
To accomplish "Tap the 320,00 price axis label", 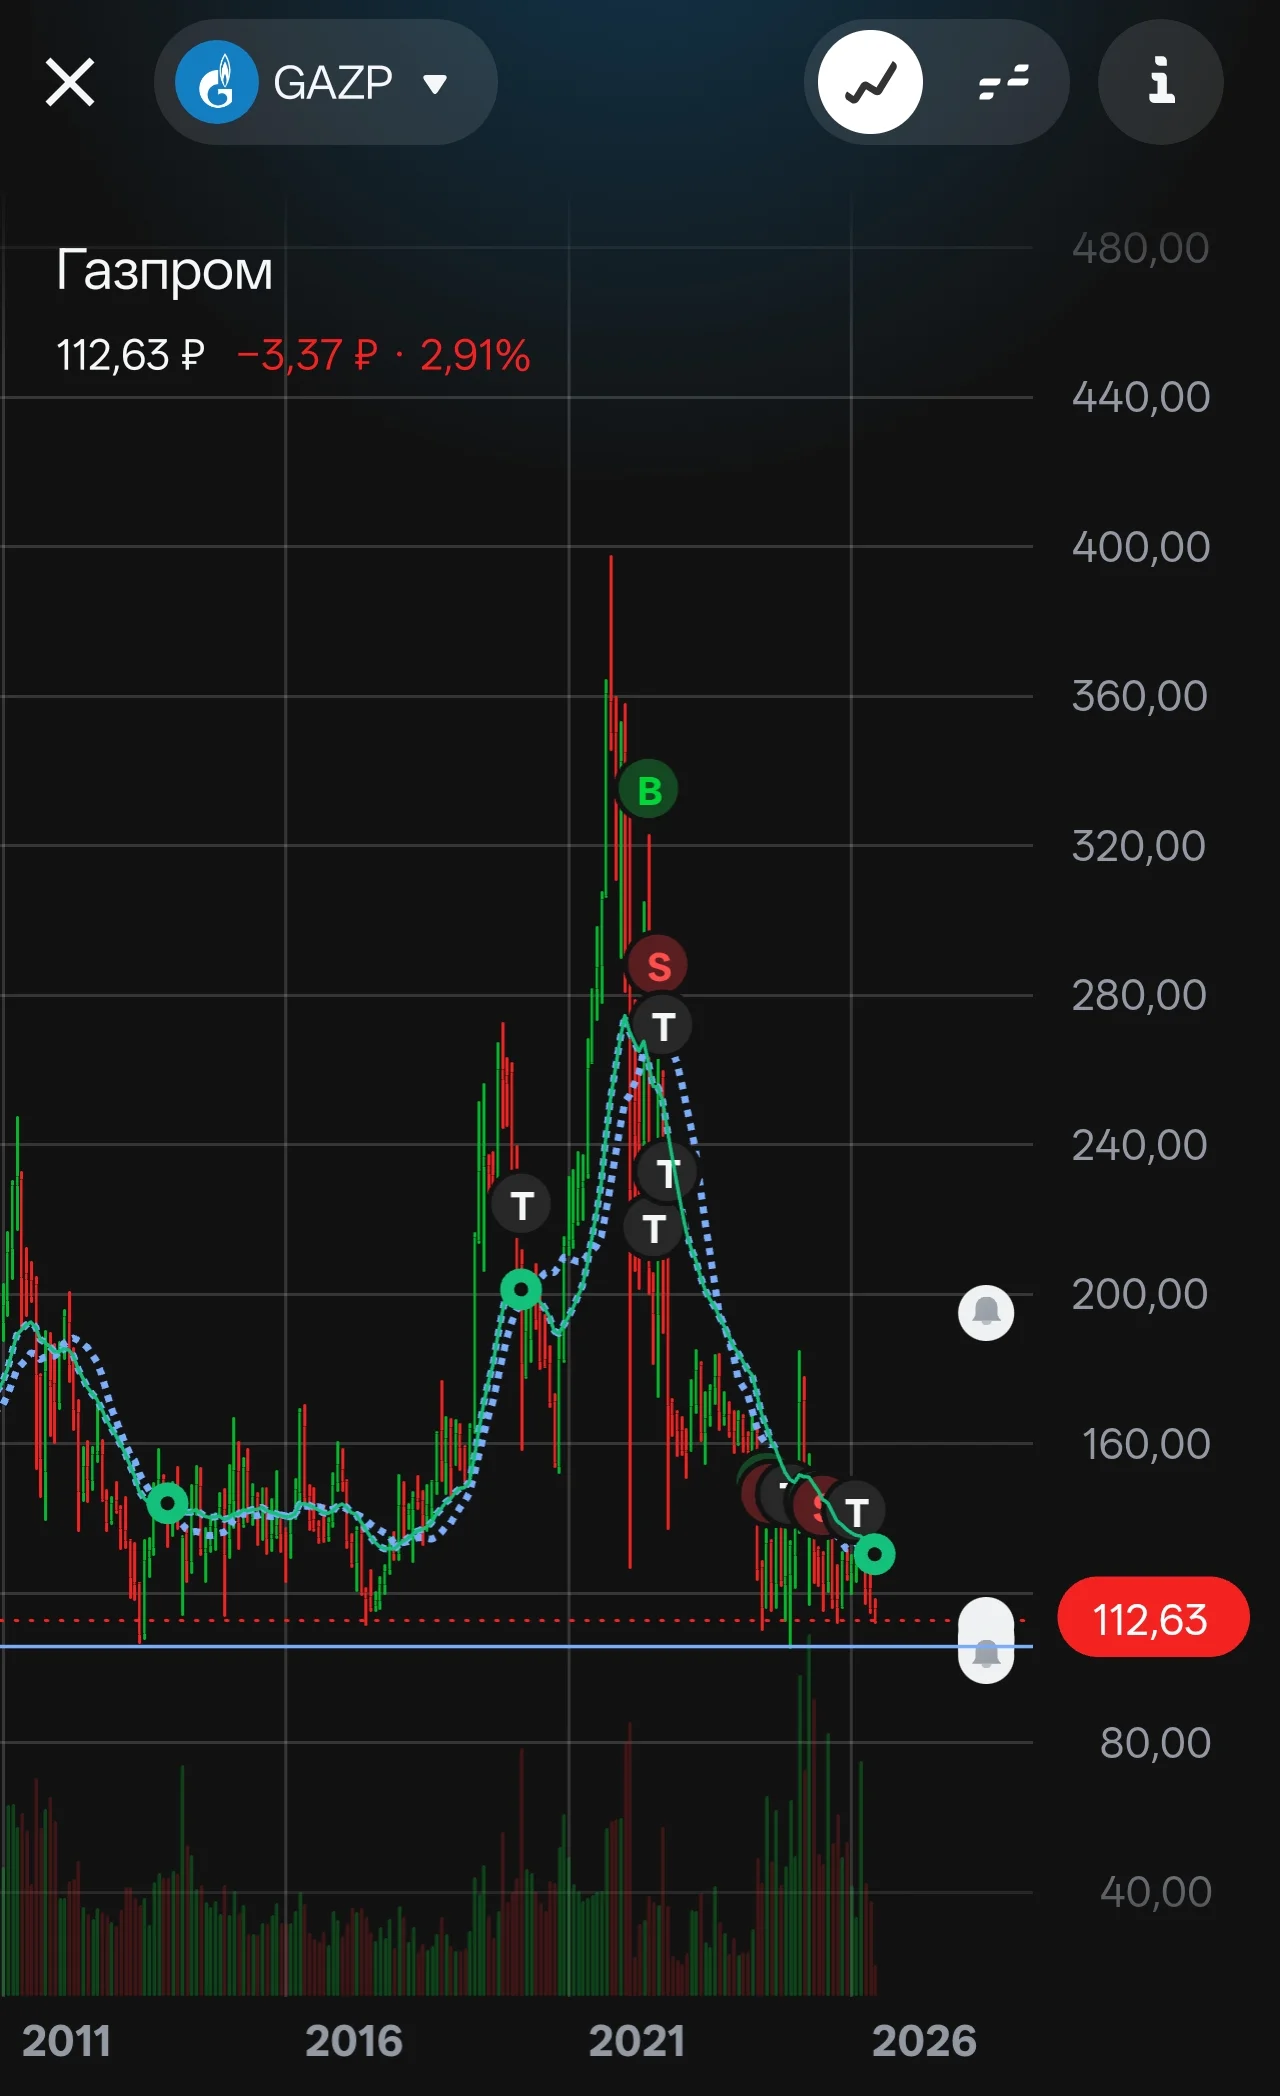I will click(x=1139, y=846).
